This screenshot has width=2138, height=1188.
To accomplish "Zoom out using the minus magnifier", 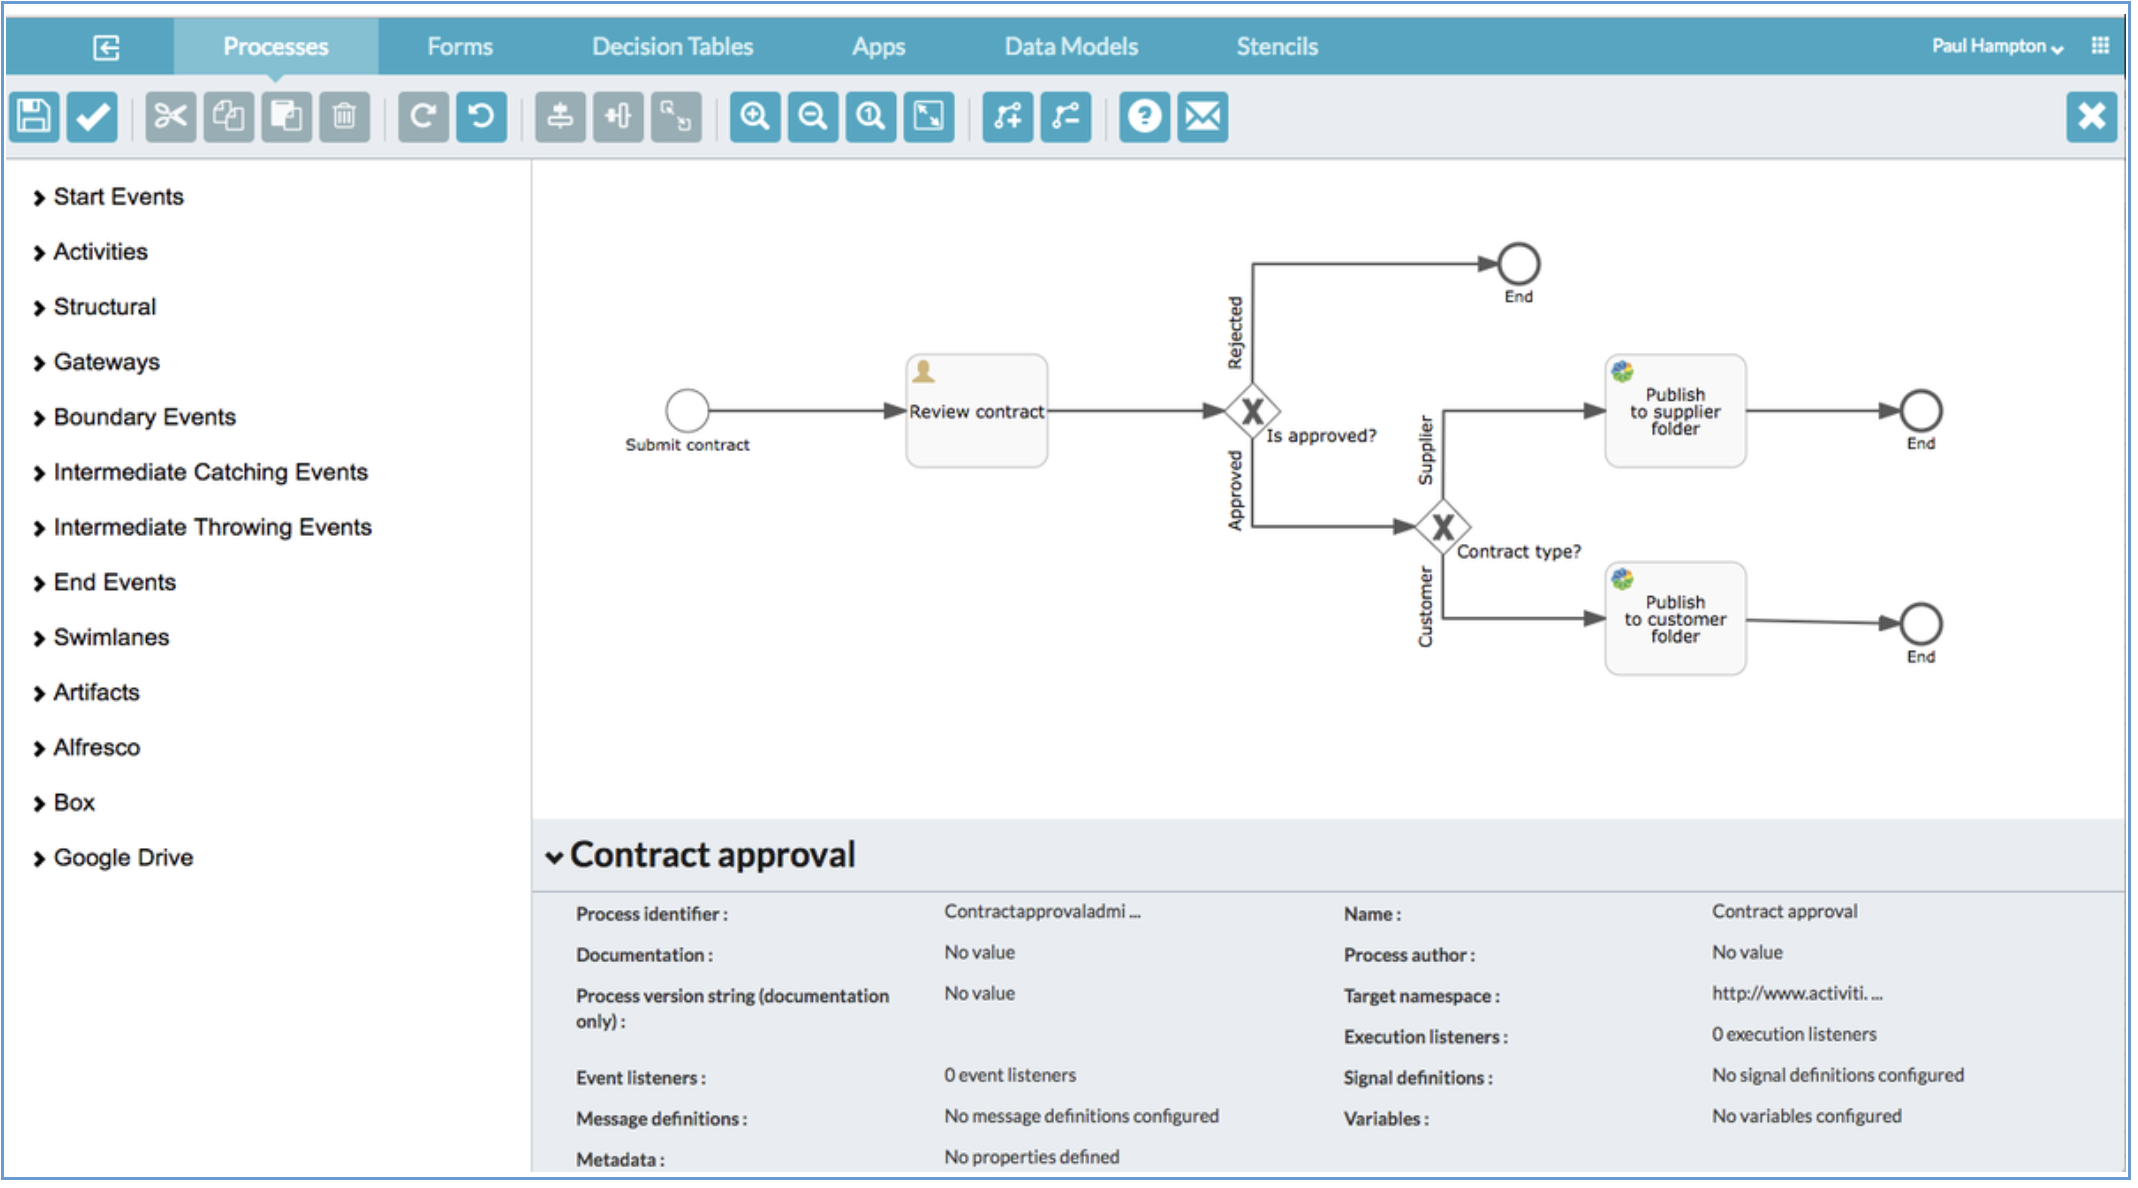I will point(812,117).
